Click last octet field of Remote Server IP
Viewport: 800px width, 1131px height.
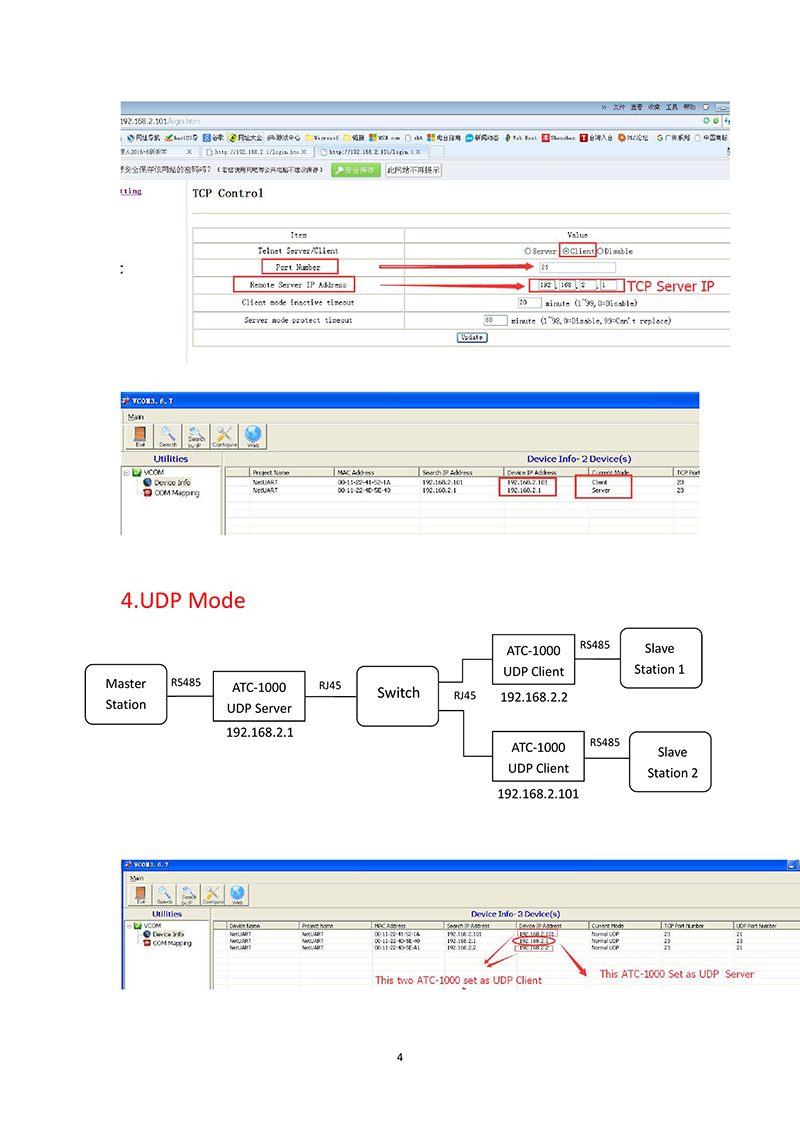pyautogui.click(x=607, y=285)
